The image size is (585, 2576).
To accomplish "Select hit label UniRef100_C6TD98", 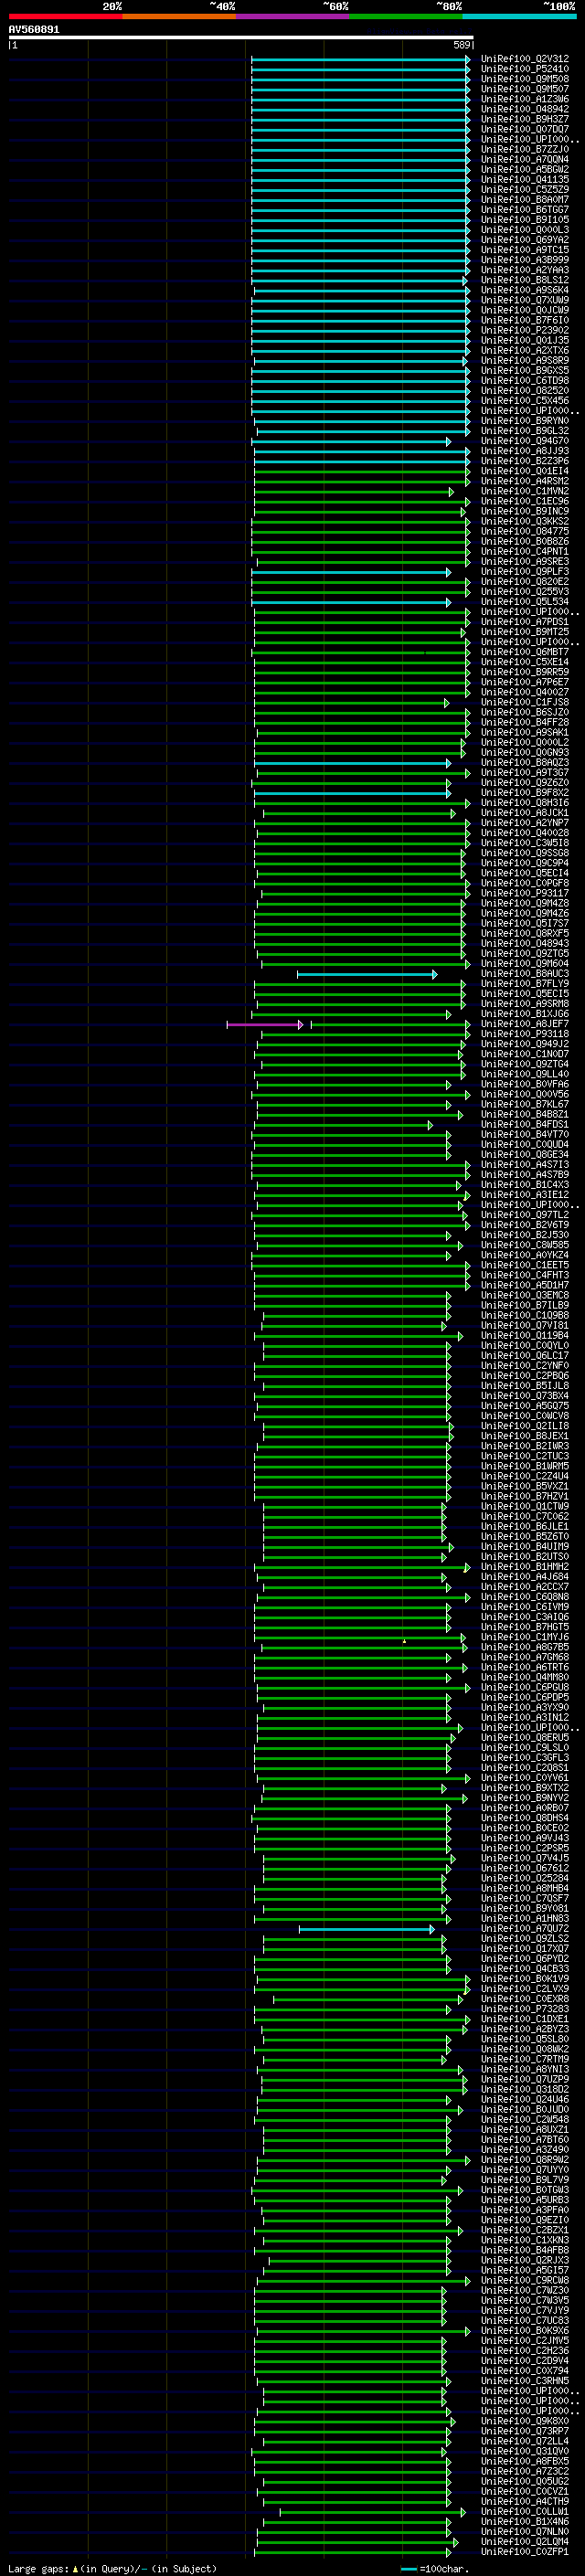I will click(x=525, y=381).
